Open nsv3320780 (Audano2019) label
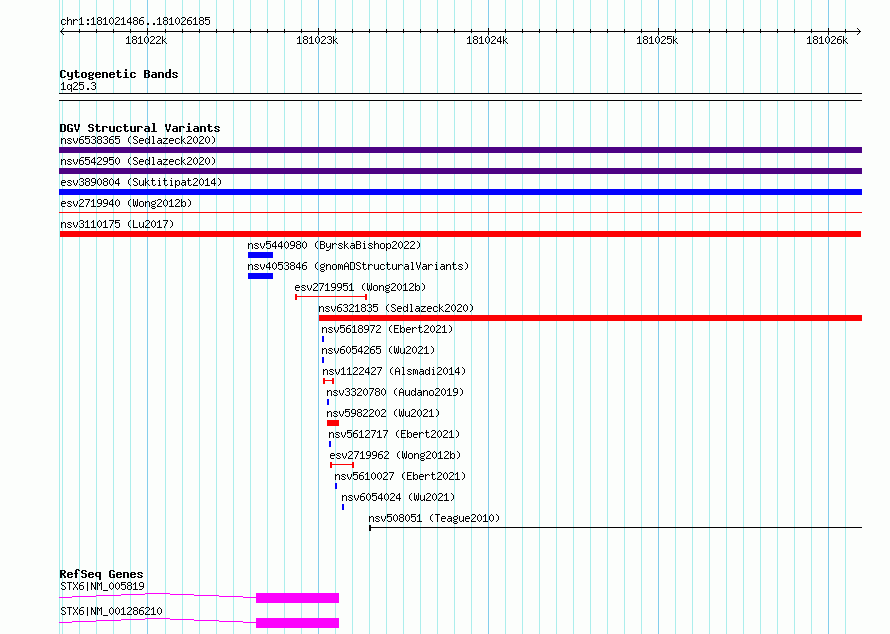890x634 pixels. 395,392
